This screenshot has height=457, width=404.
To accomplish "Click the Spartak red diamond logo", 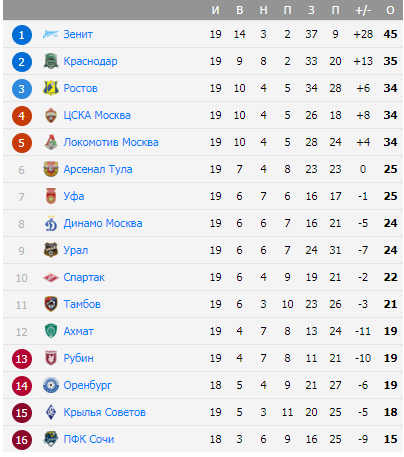I will point(51,277).
